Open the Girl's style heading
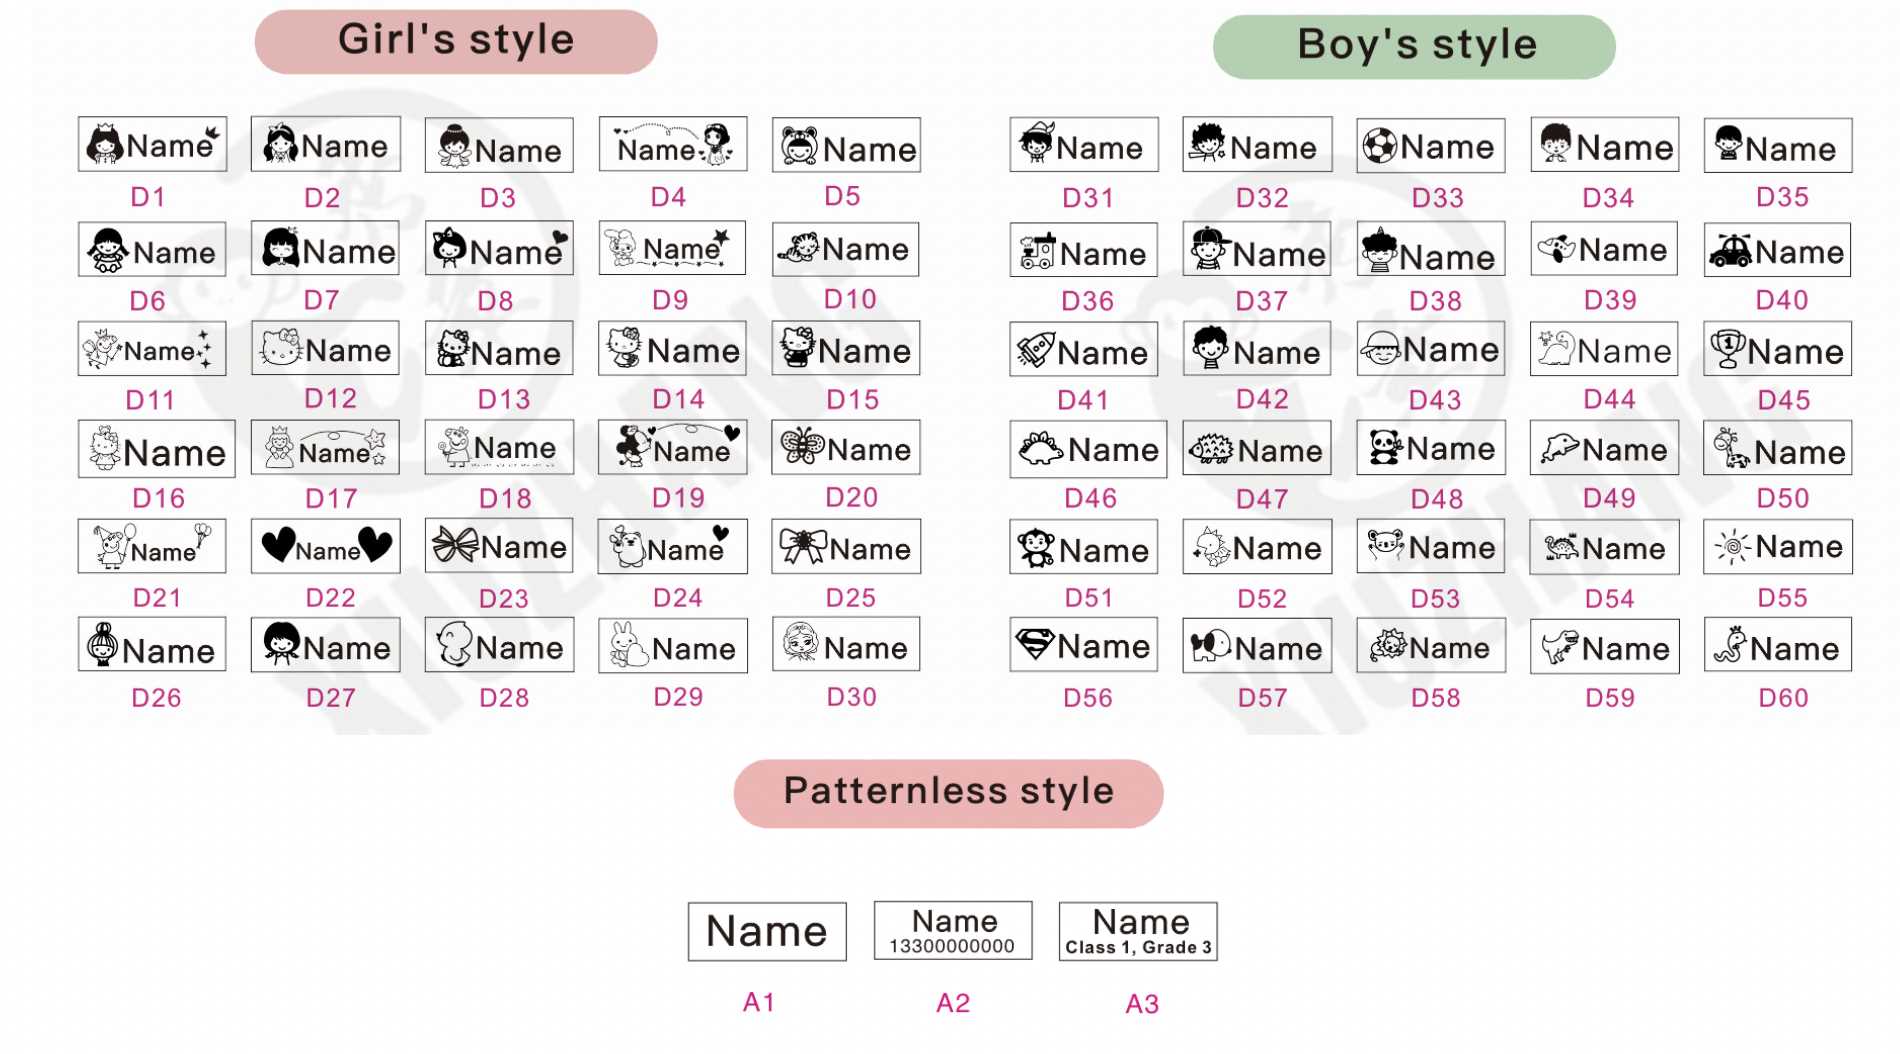Viewport: 1900px width, 1054px height. click(x=456, y=41)
